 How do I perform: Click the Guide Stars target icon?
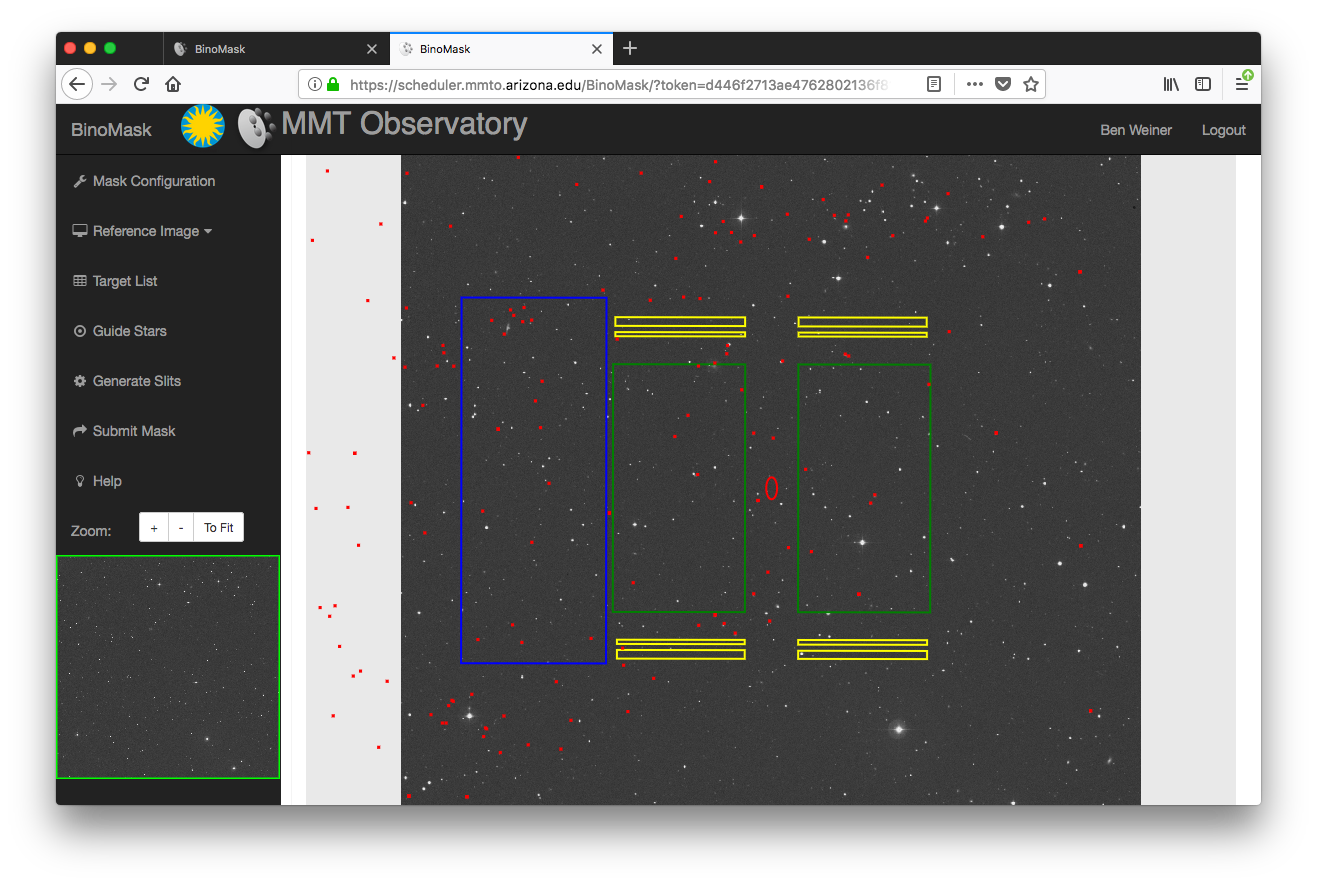pyautogui.click(x=80, y=331)
